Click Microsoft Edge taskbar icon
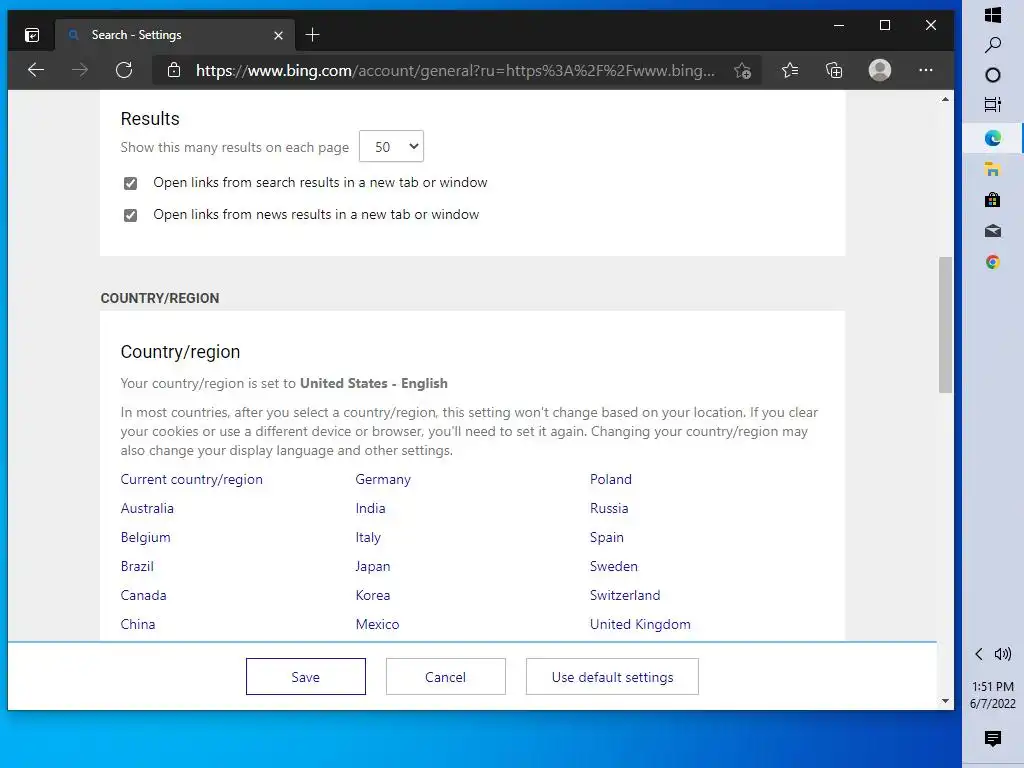Screen dimensions: 1024x768 (x=993, y=138)
